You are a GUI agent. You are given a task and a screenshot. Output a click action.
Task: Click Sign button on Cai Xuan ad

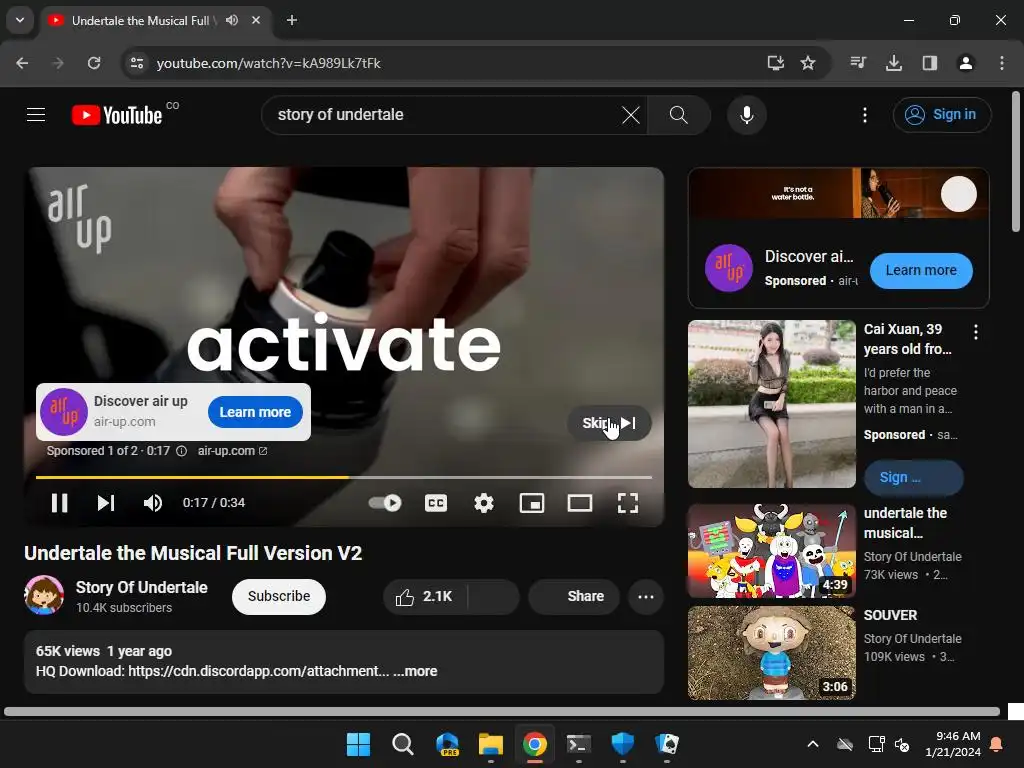(x=913, y=477)
